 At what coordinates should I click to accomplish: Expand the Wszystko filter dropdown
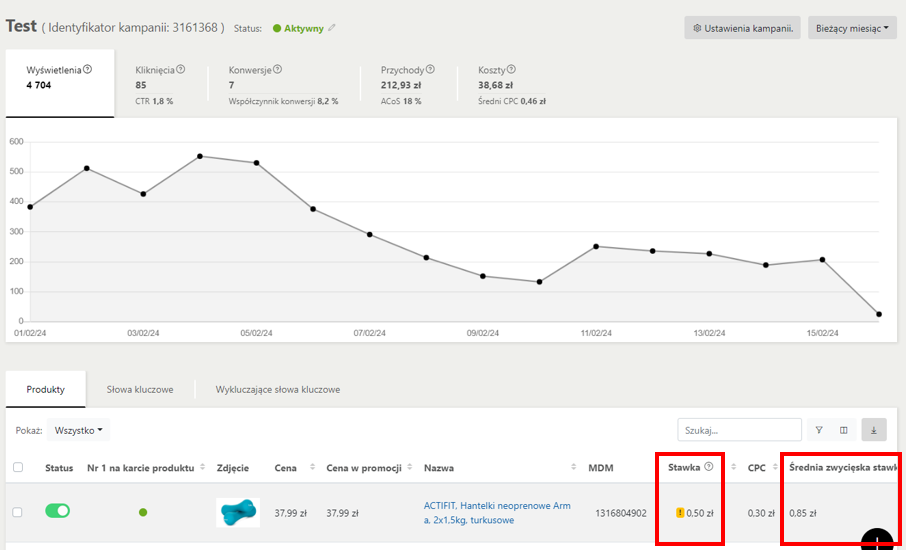(79, 430)
